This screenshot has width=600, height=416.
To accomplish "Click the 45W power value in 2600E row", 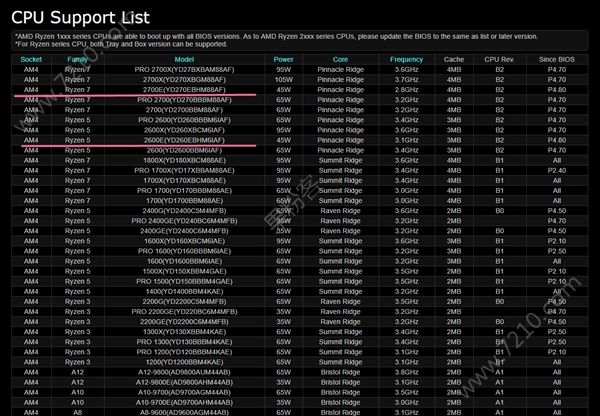I will [x=284, y=140].
